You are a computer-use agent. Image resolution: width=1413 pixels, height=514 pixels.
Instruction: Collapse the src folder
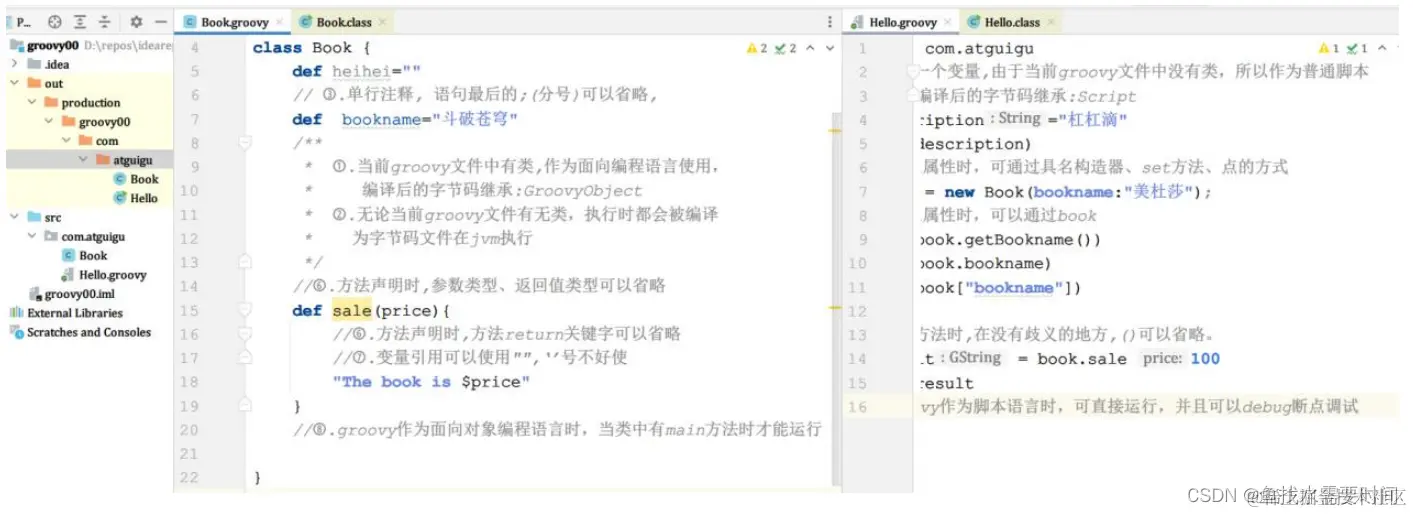click(15, 217)
